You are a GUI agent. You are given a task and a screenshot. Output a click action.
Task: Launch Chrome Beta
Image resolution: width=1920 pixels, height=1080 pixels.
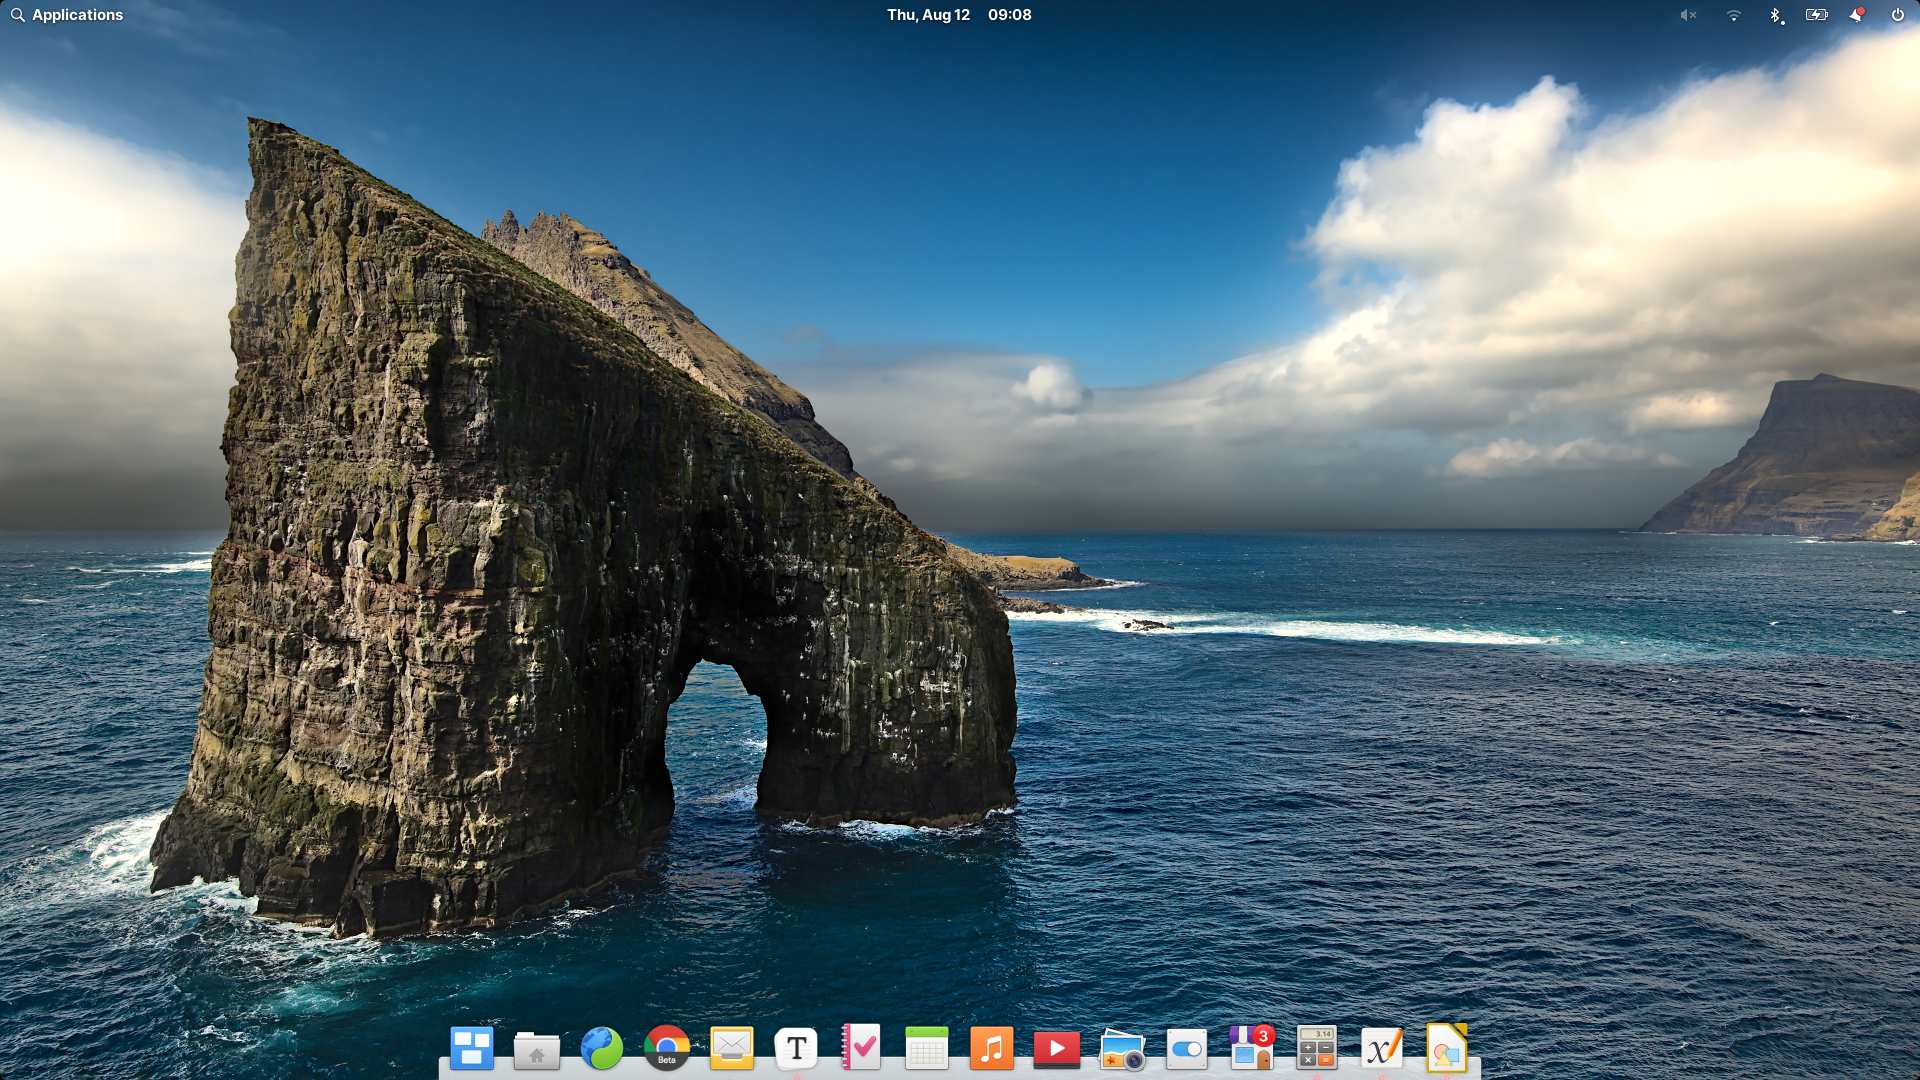click(667, 1048)
